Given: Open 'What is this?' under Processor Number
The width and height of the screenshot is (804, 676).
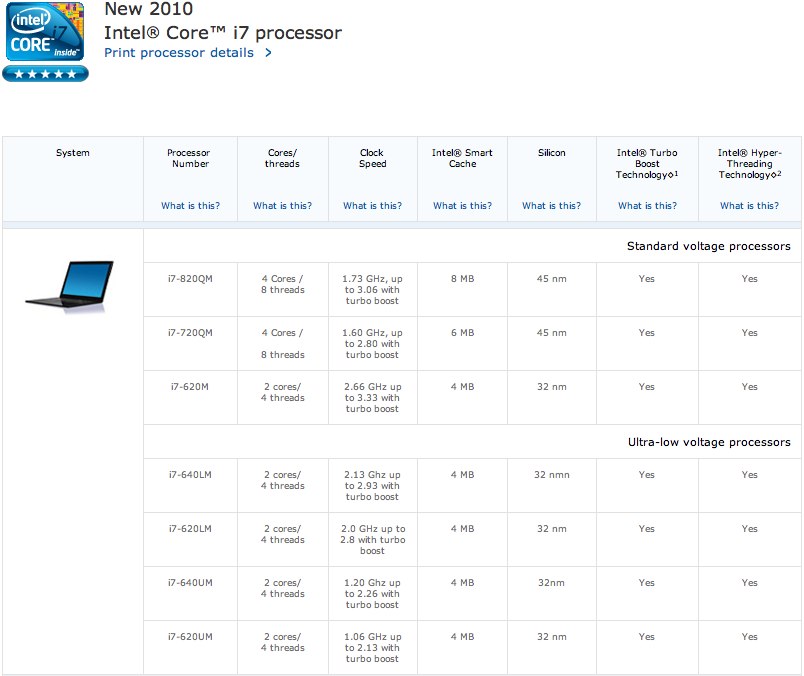Looking at the screenshot, I should click(190, 206).
